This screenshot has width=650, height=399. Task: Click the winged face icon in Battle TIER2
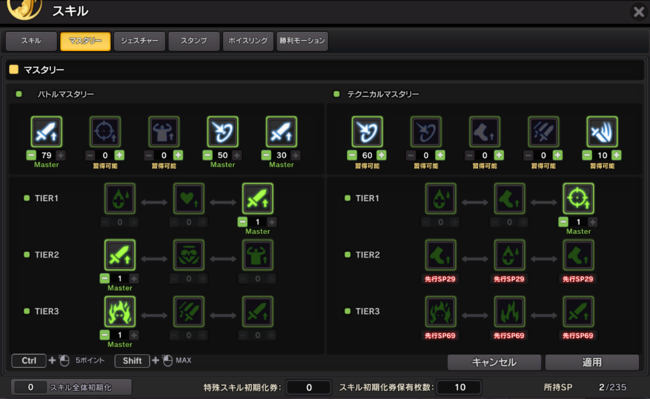tap(189, 255)
